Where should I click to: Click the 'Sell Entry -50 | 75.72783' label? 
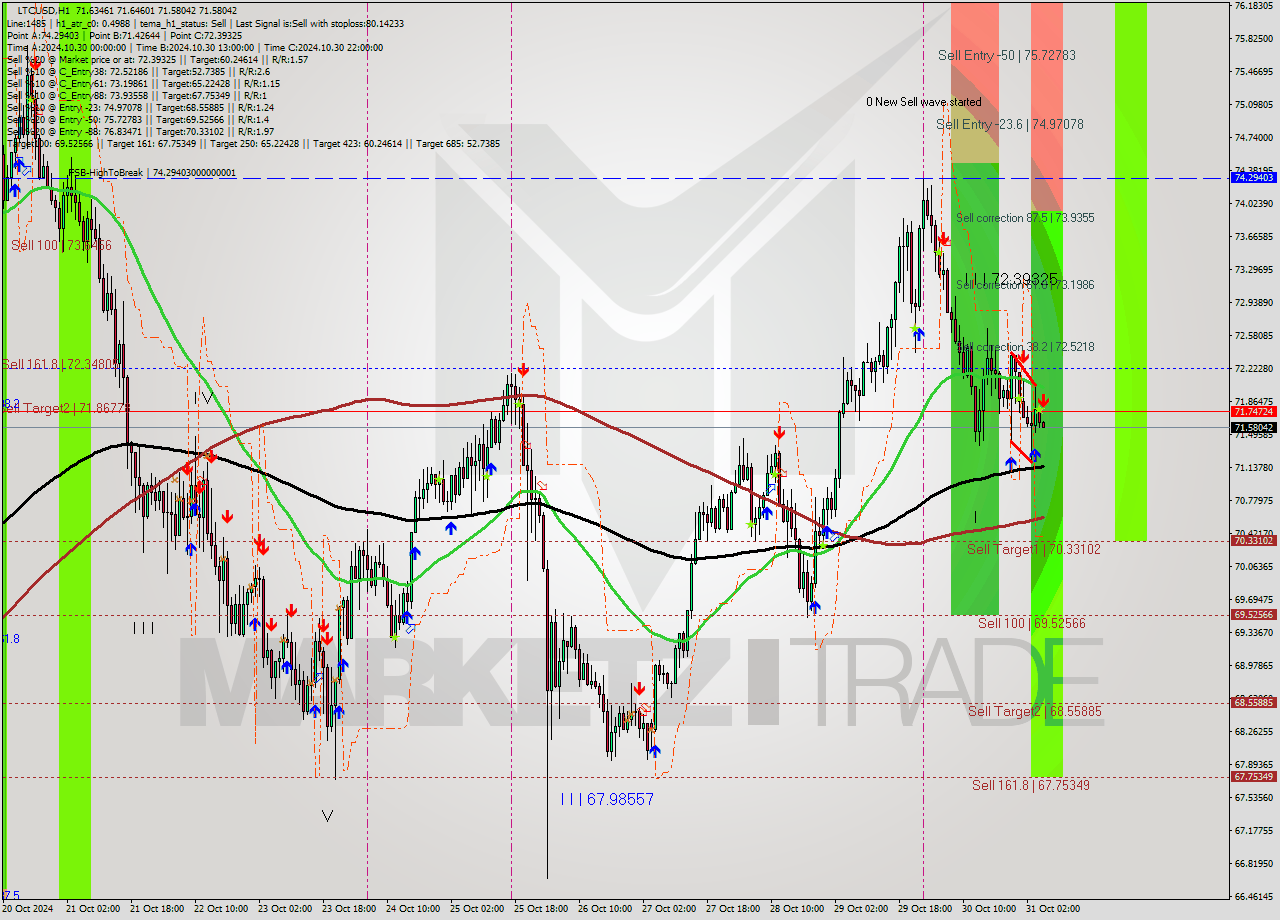[x=1007, y=56]
